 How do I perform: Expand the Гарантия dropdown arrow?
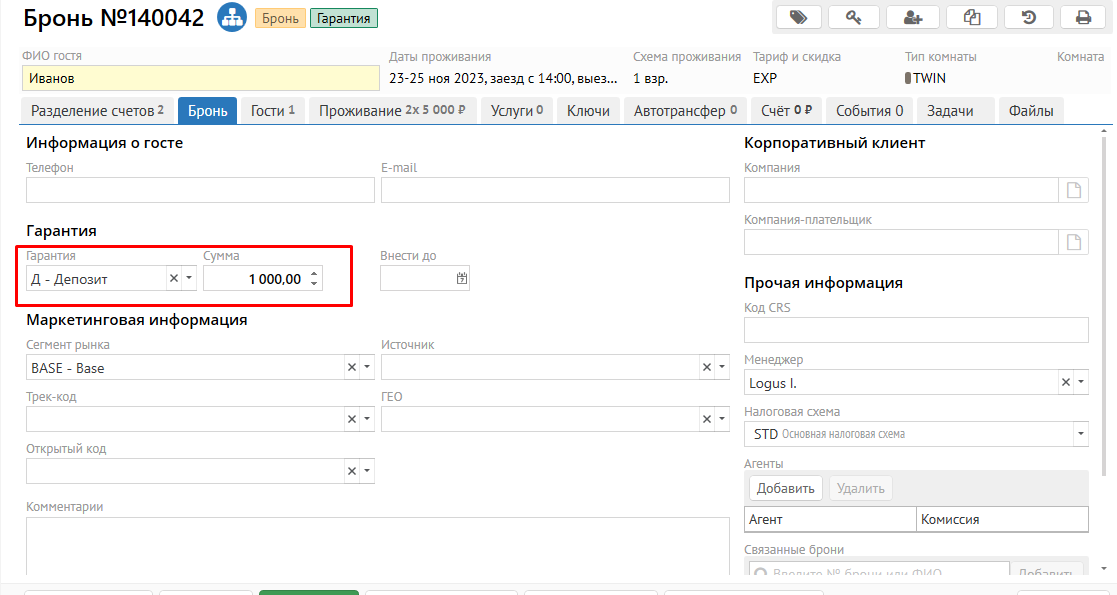coord(189,279)
